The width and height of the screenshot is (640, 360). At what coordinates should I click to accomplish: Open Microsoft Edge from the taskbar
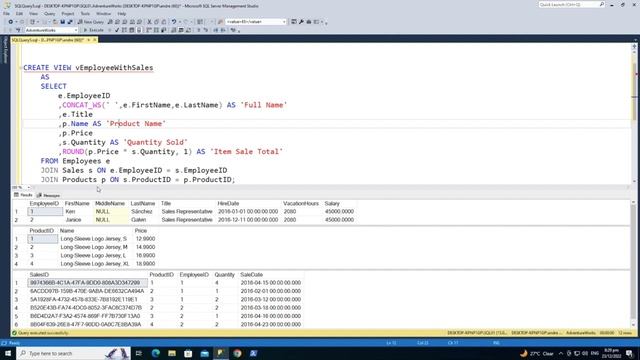coord(156,353)
